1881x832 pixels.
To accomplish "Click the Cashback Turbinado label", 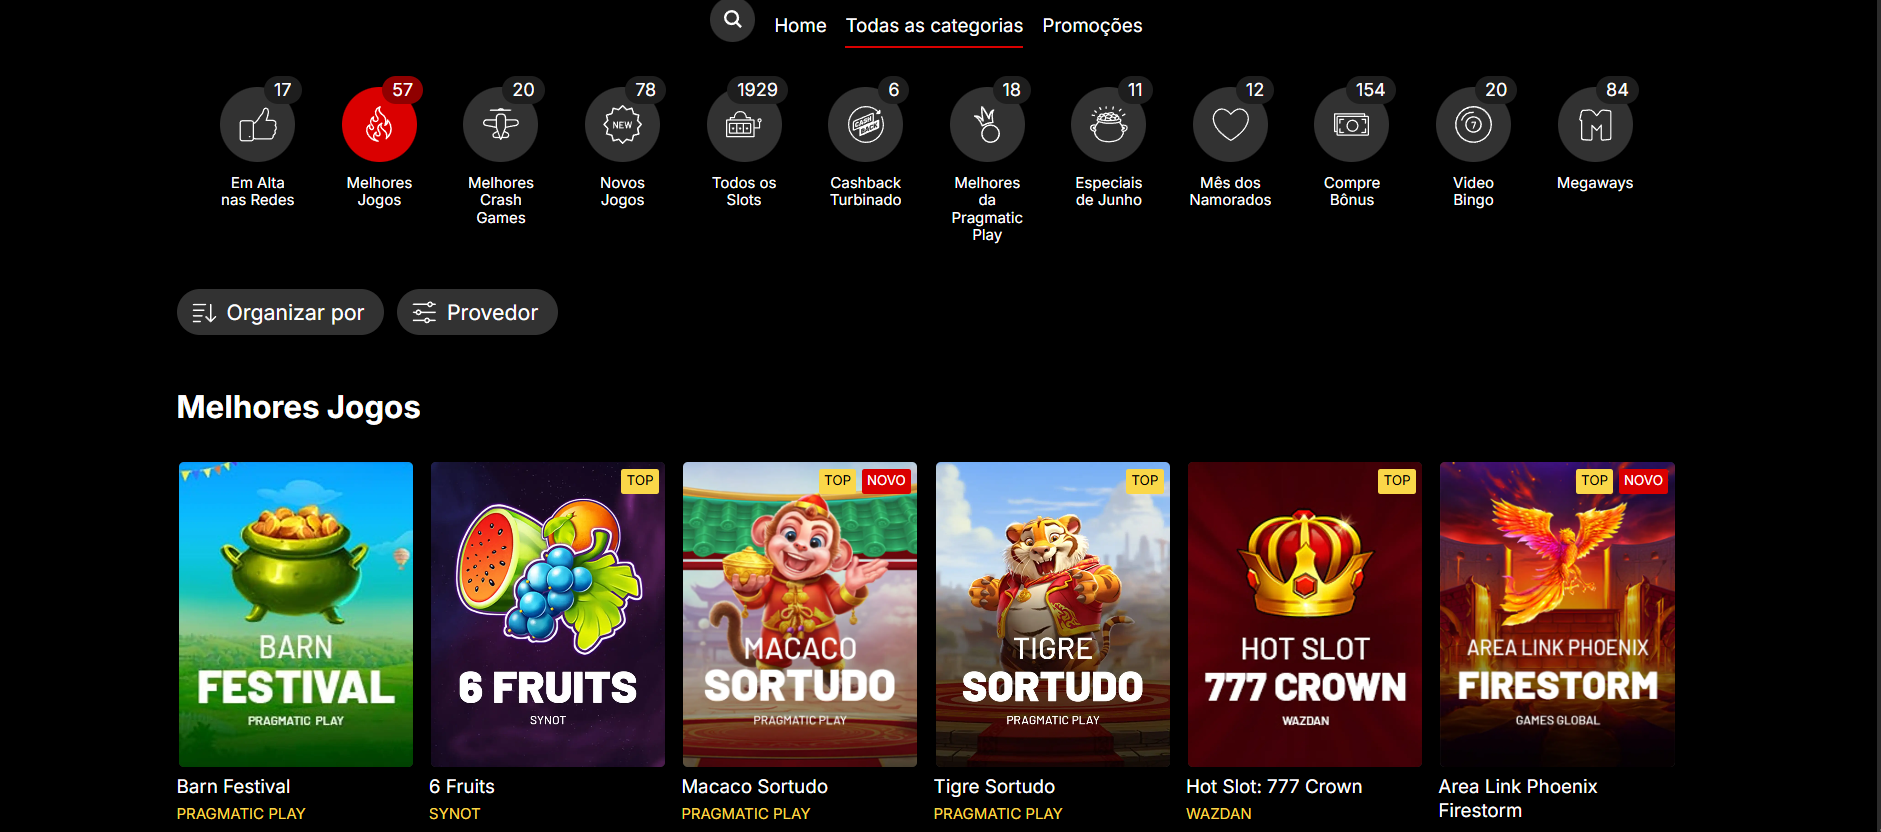I will point(866,191).
